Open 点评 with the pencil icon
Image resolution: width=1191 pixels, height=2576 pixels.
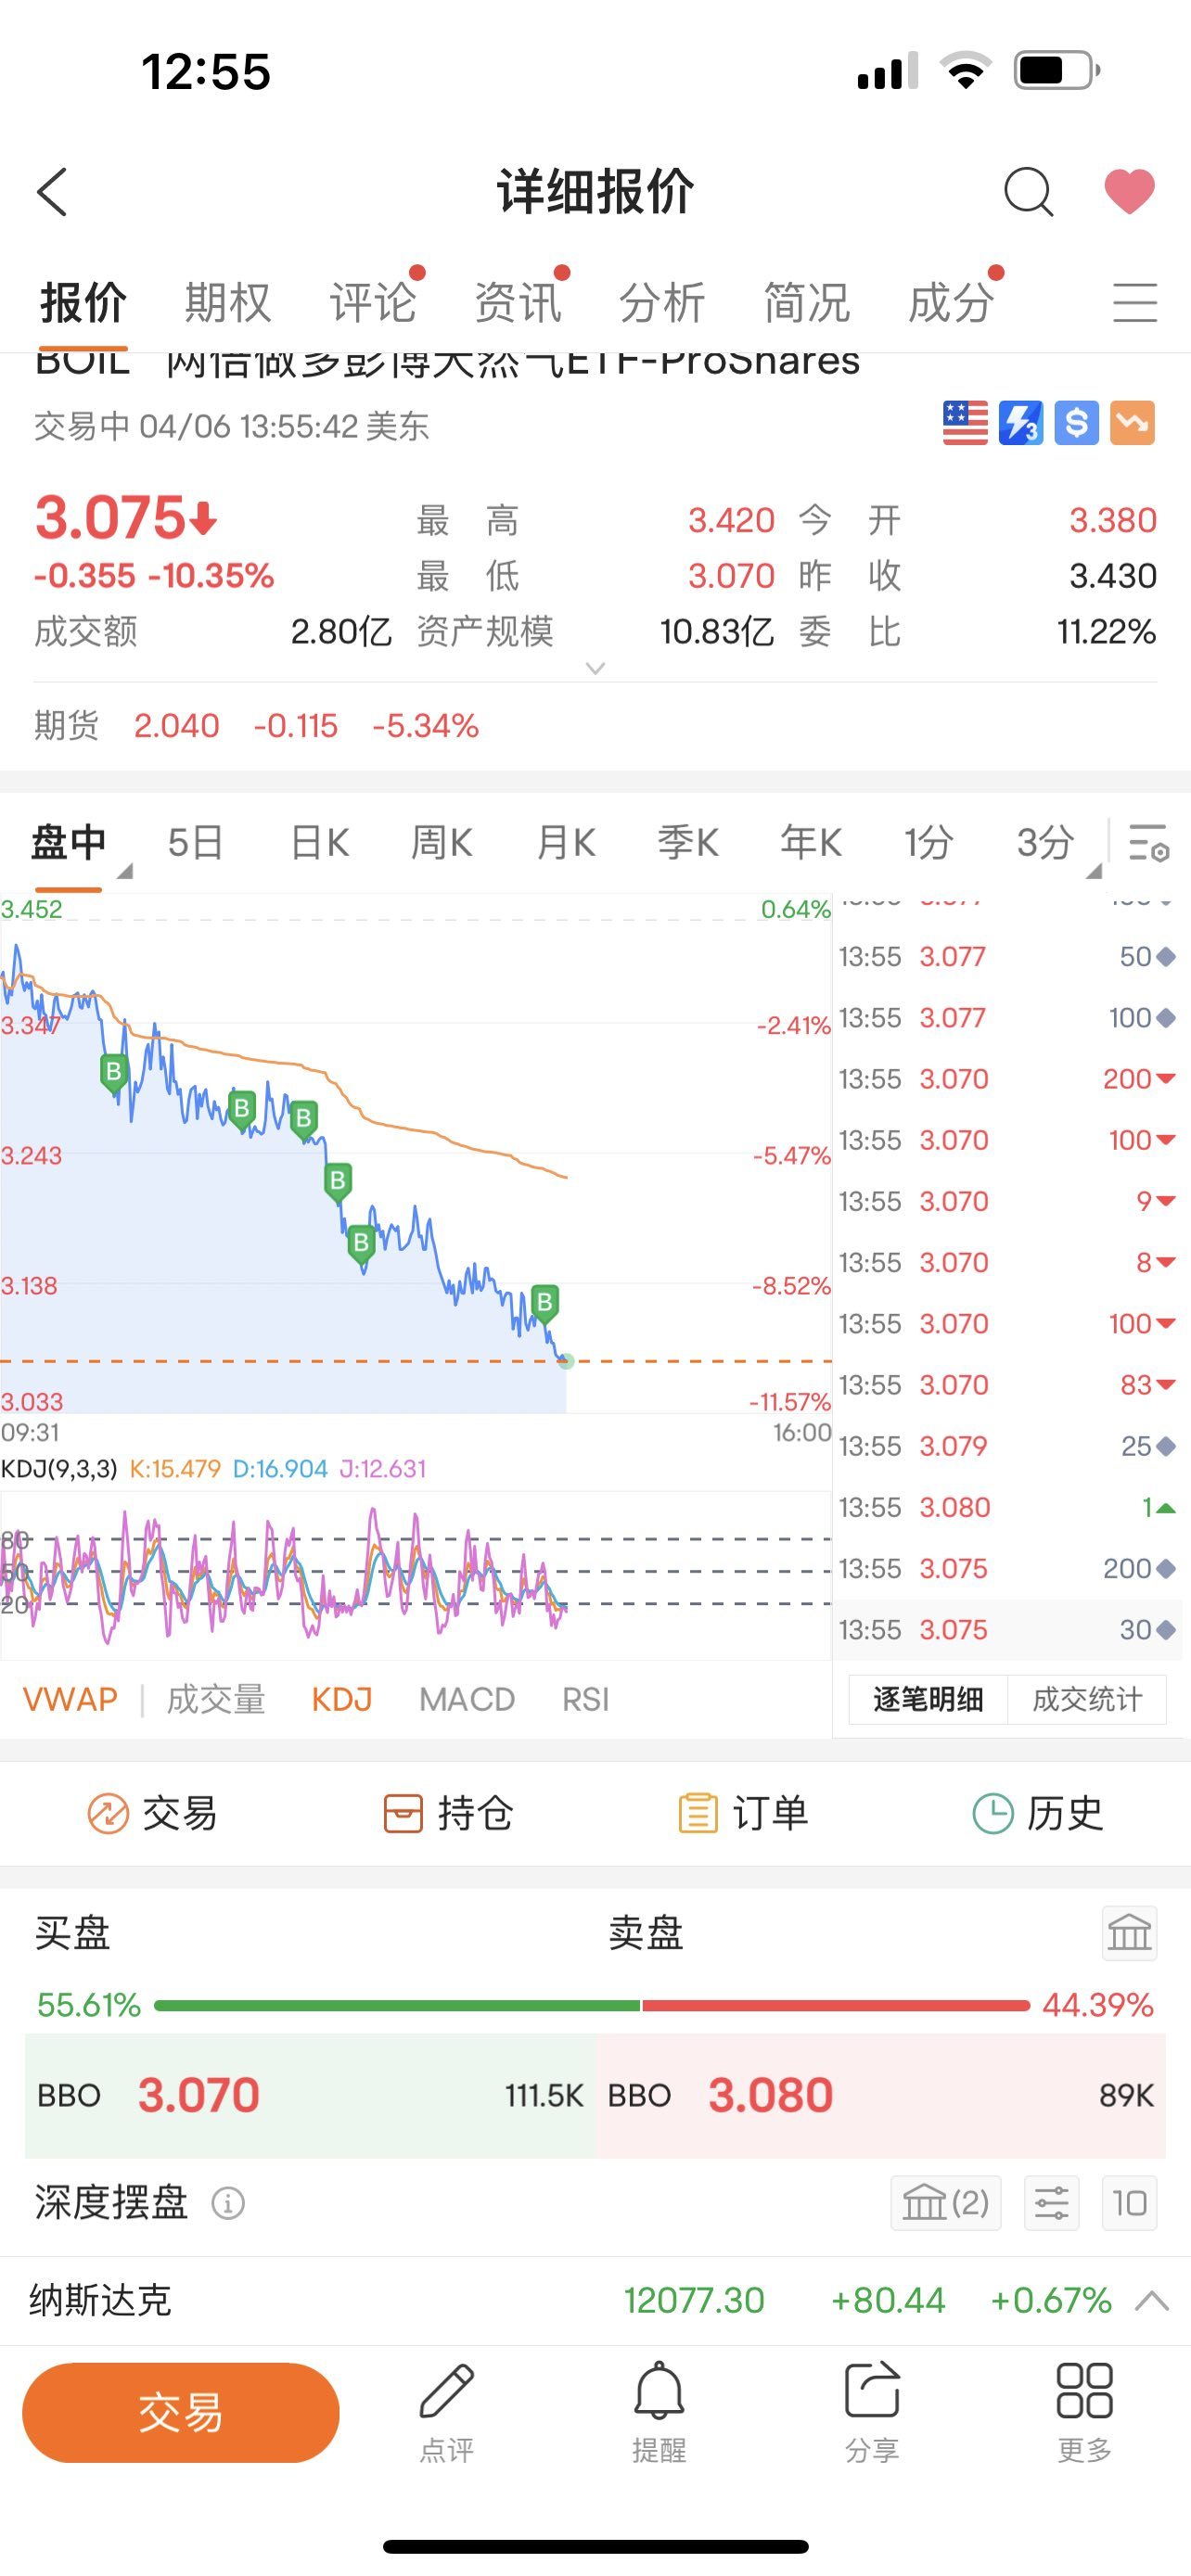[446, 2412]
